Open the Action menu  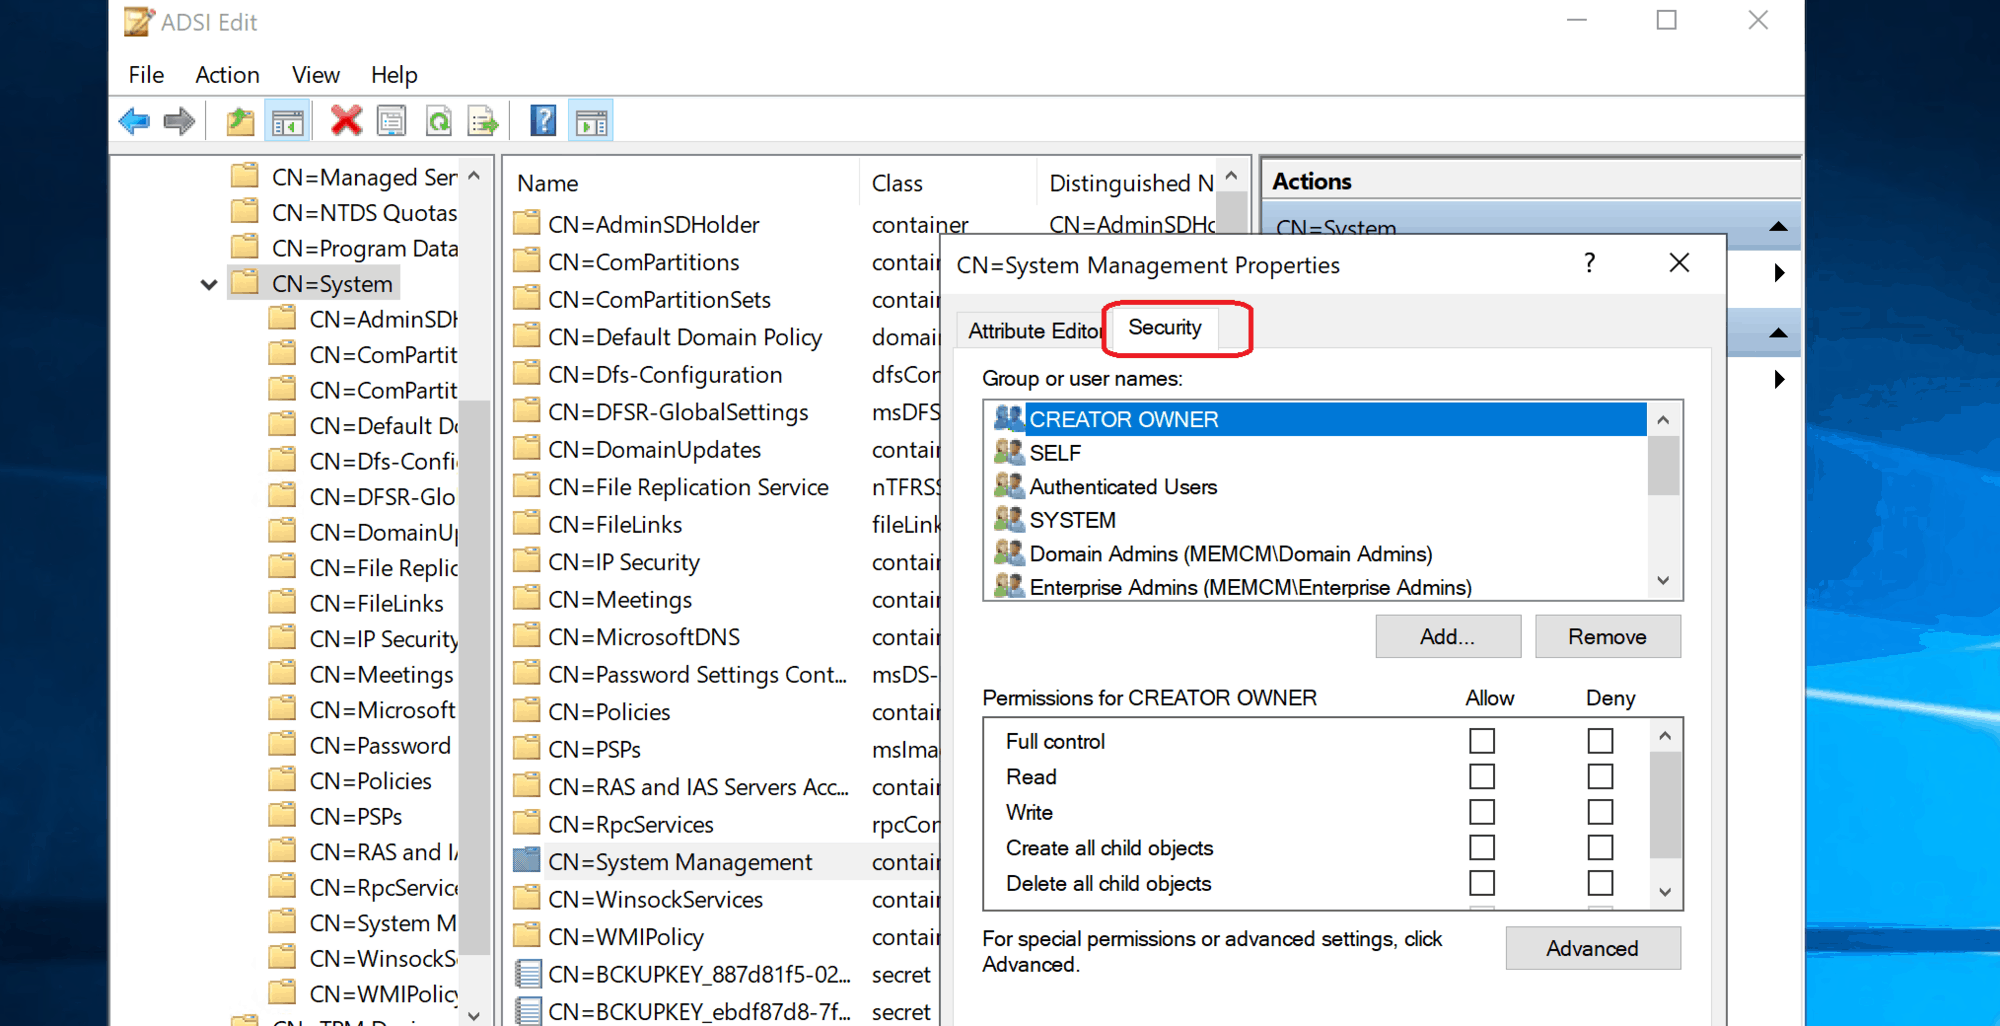pyautogui.click(x=227, y=74)
